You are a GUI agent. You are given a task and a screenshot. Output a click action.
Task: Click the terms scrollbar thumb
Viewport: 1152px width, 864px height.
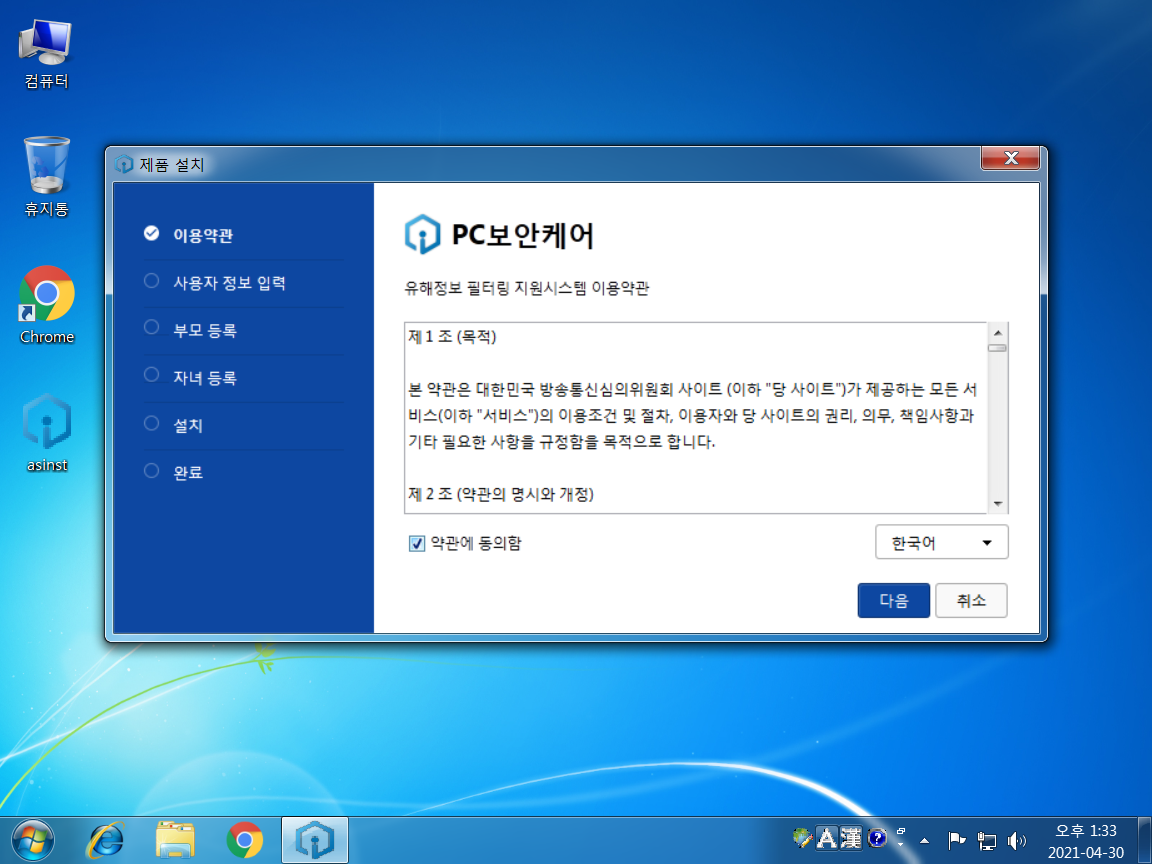coord(998,348)
